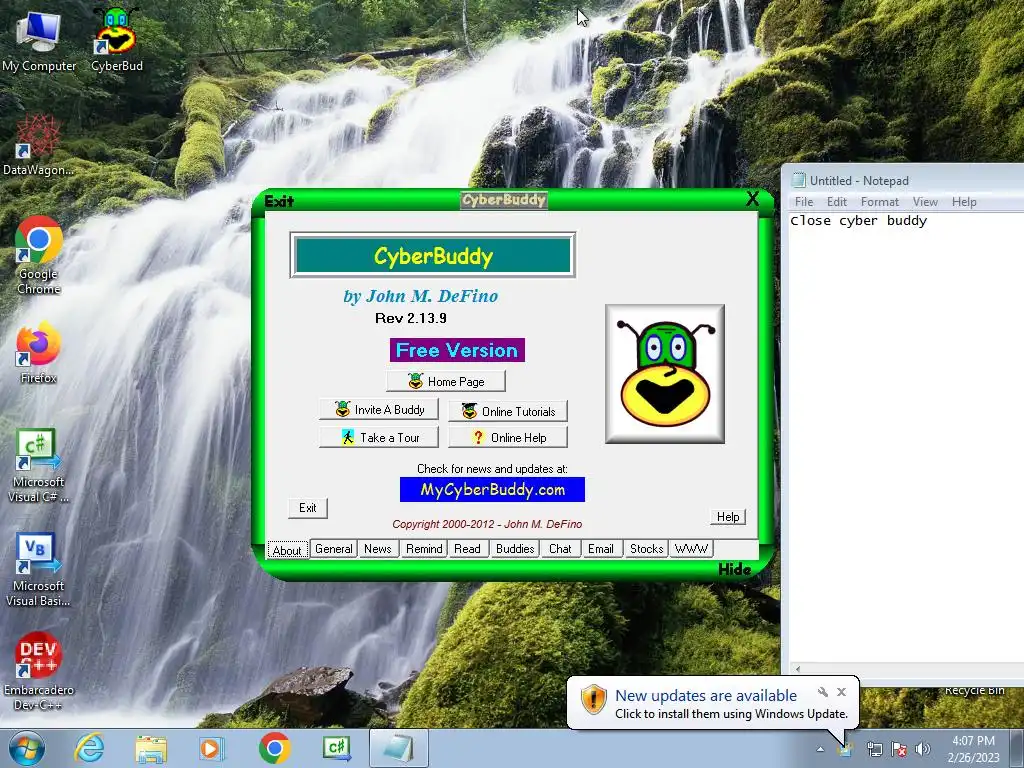The image size is (1024, 768).
Task: Open Notepad View menu
Action: [x=925, y=202]
